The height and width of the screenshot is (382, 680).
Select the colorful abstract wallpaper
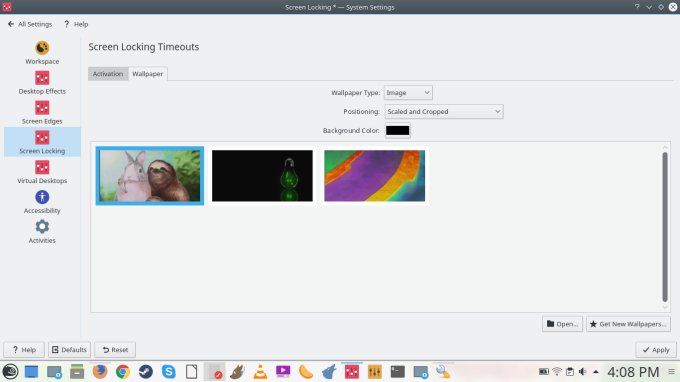point(374,176)
